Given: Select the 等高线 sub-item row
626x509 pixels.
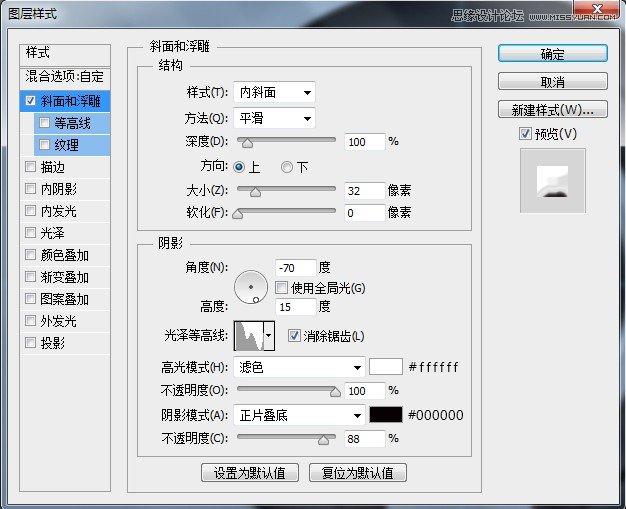Looking at the screenshot, I should click(x=72, y=123).
